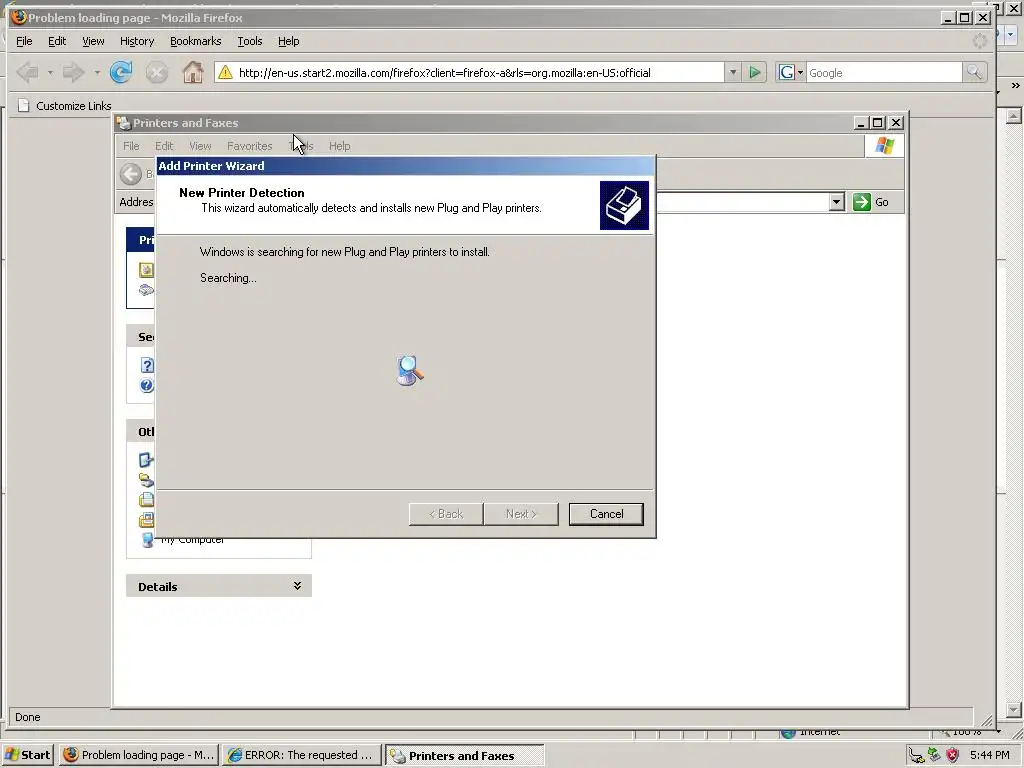Click the Firefox Back arrow

[x=27, y=72]
